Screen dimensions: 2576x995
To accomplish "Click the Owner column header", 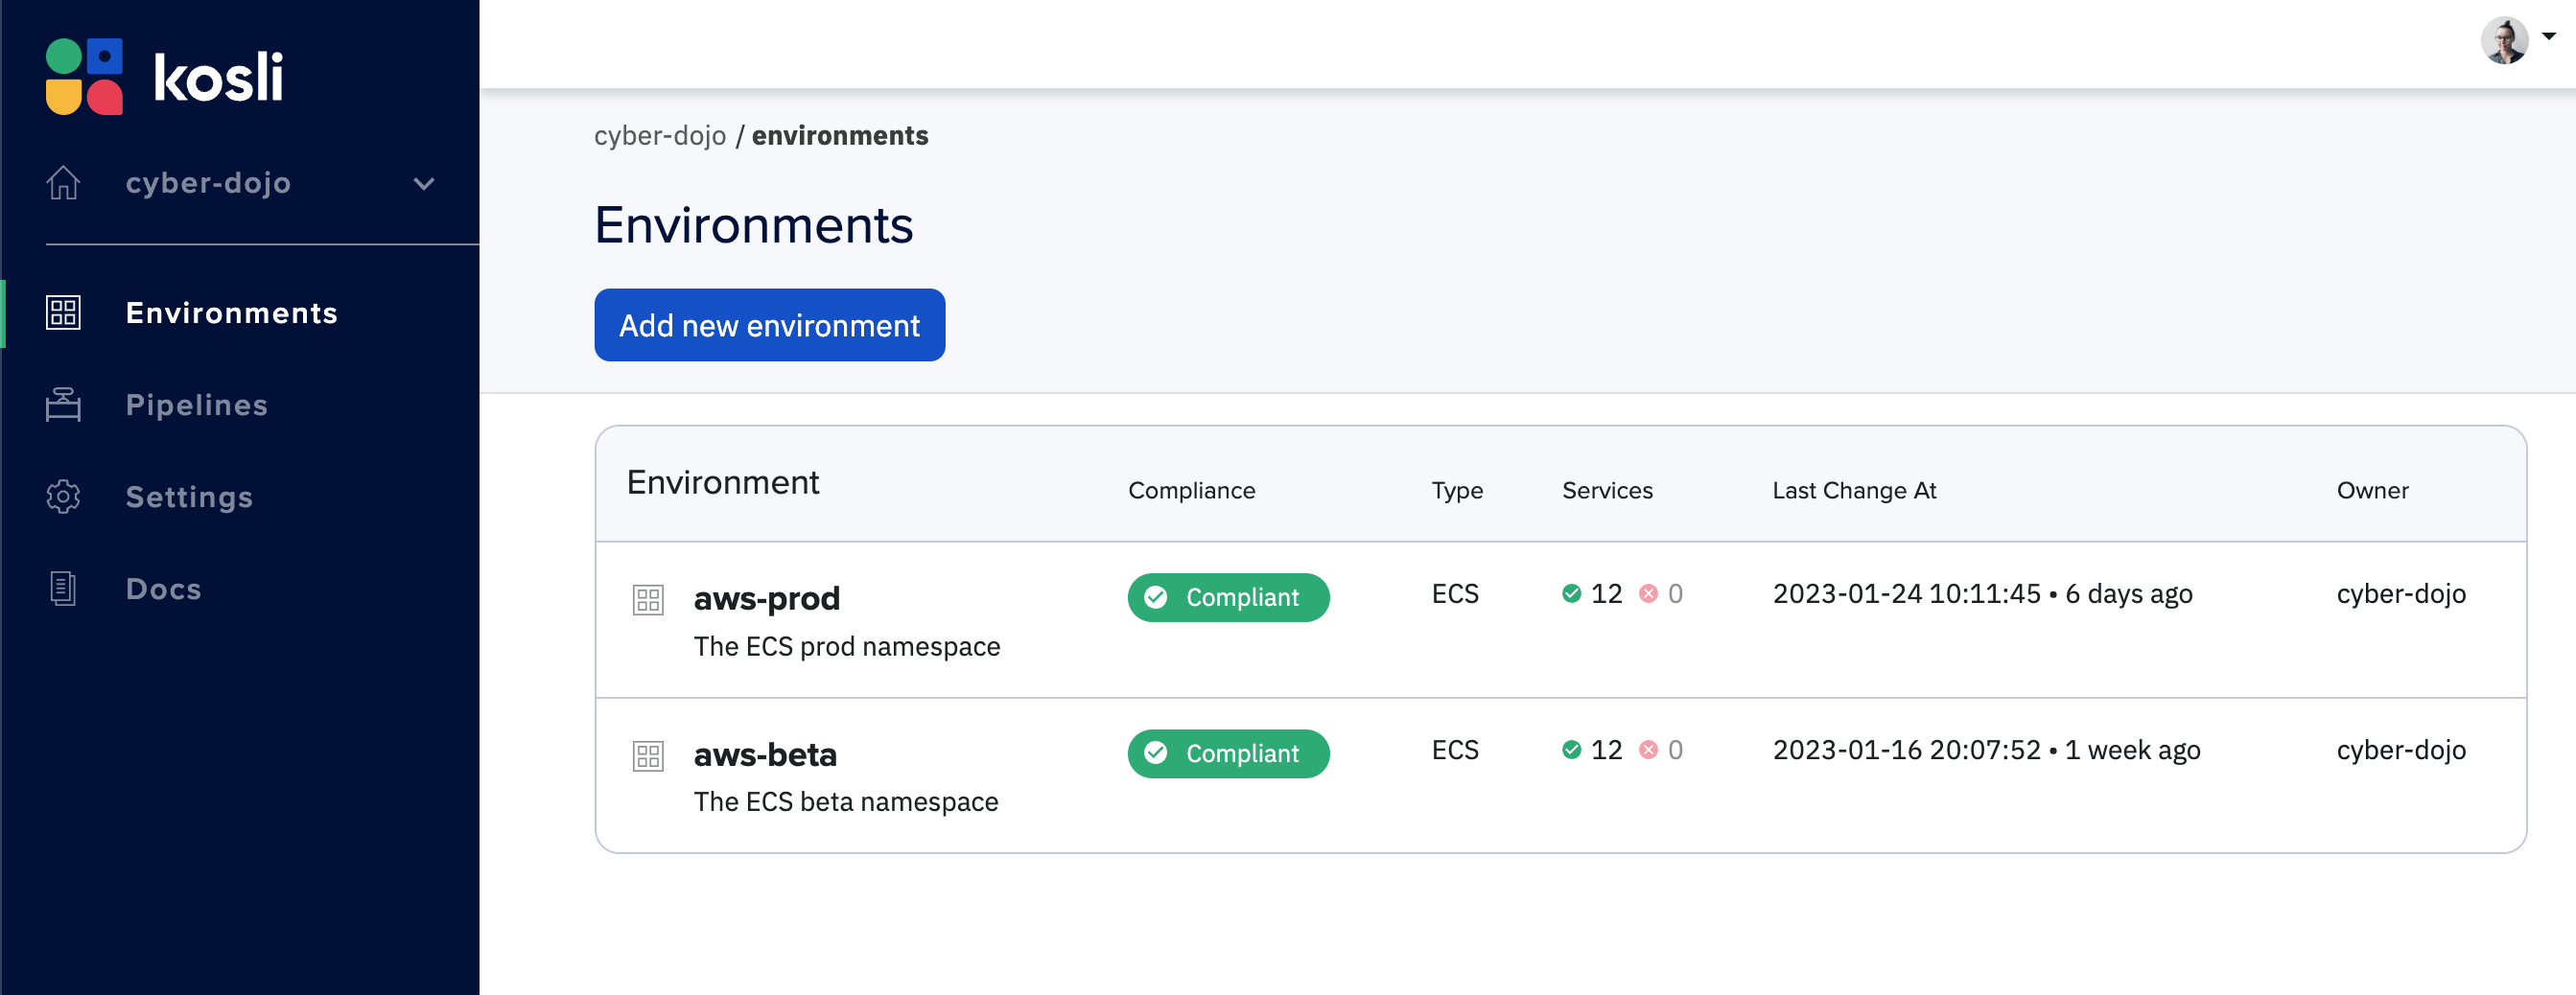I will [2372, 491].
